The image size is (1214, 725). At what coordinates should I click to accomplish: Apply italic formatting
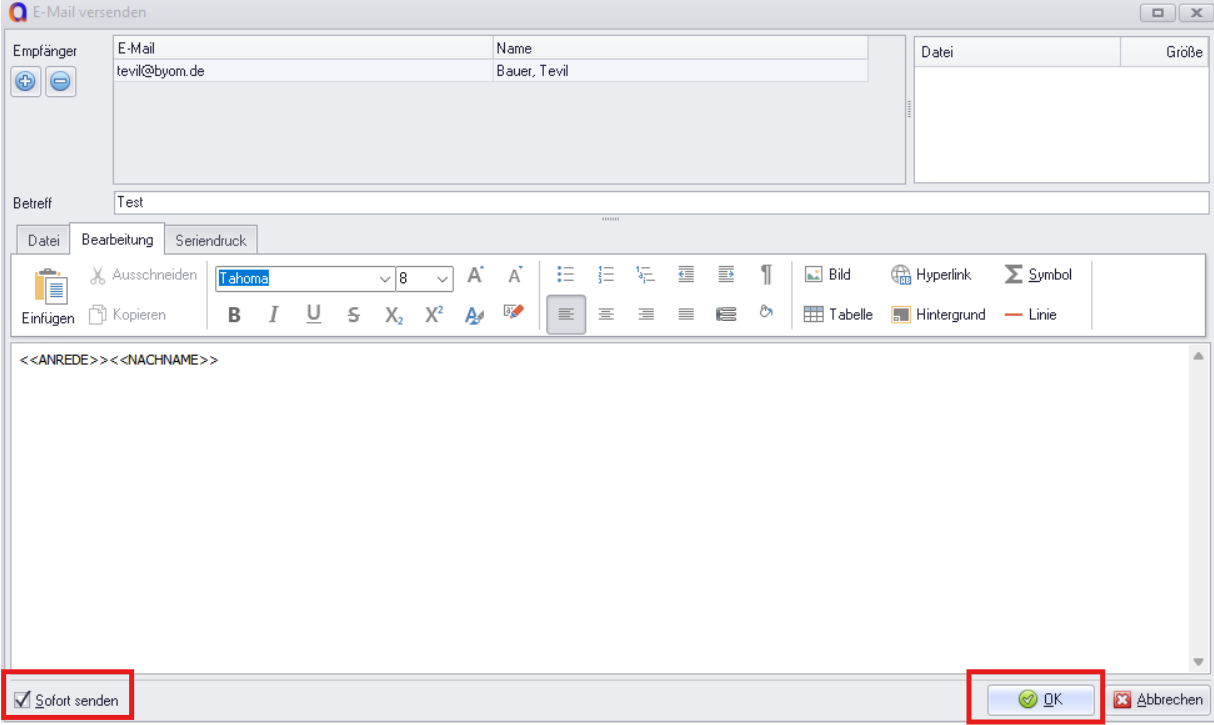click(x=273, y=315)
